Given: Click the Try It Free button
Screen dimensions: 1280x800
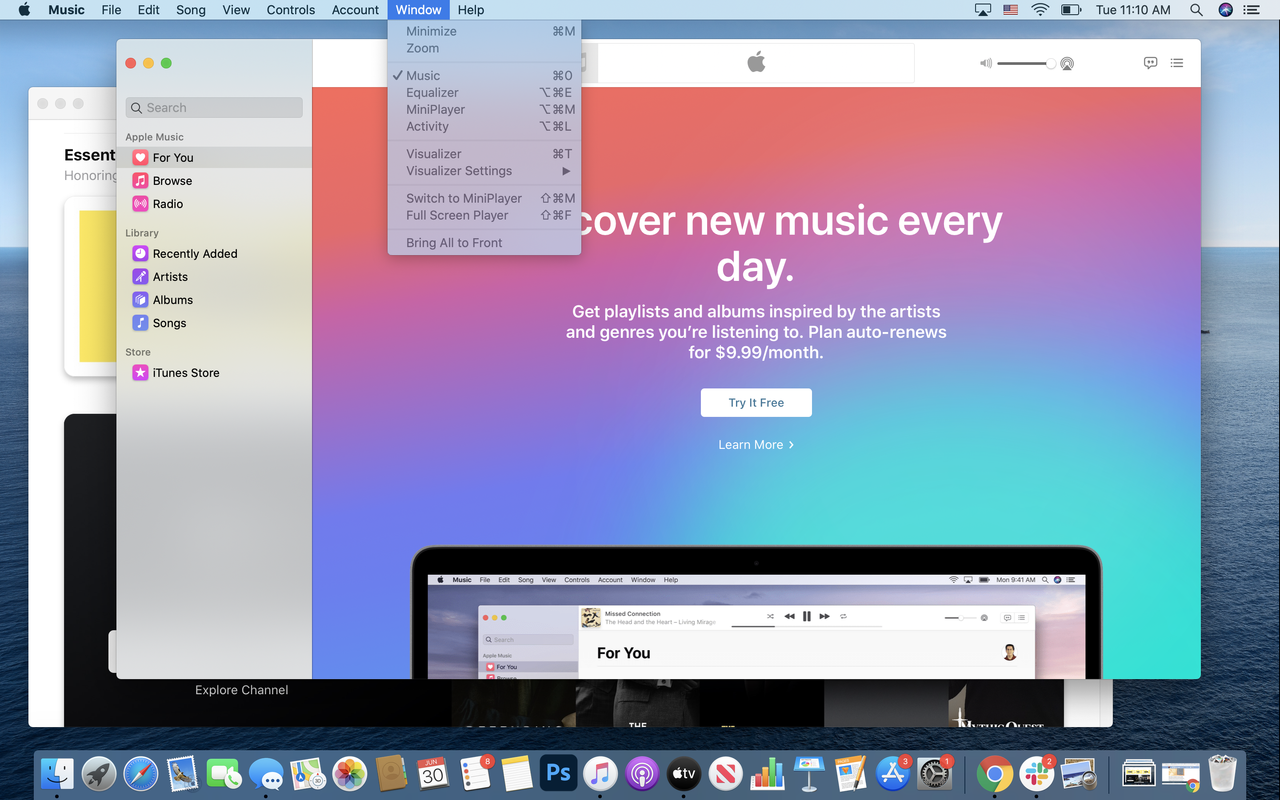Looking at the screenshot, I should click(x=756, y=403).
